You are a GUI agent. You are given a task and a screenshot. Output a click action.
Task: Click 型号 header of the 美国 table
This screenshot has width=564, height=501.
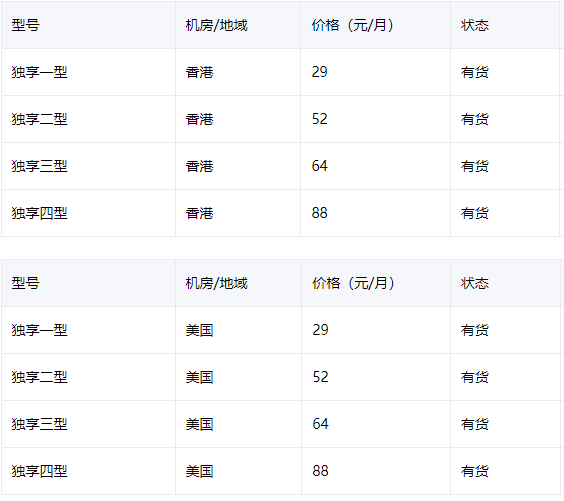click(x=25, y=283)
